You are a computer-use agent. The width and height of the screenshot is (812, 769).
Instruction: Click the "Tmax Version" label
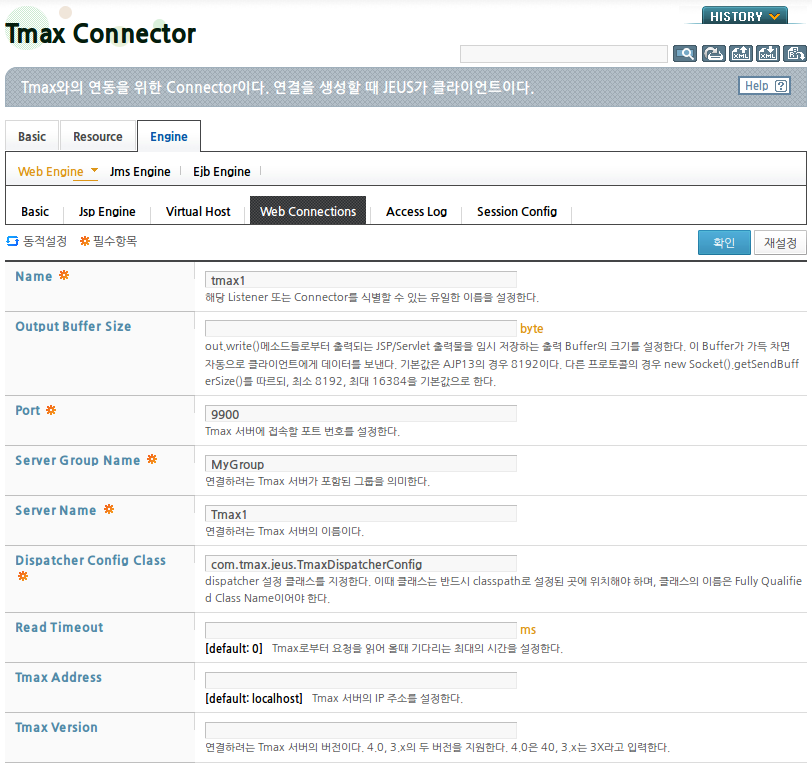tap(56, 727)
